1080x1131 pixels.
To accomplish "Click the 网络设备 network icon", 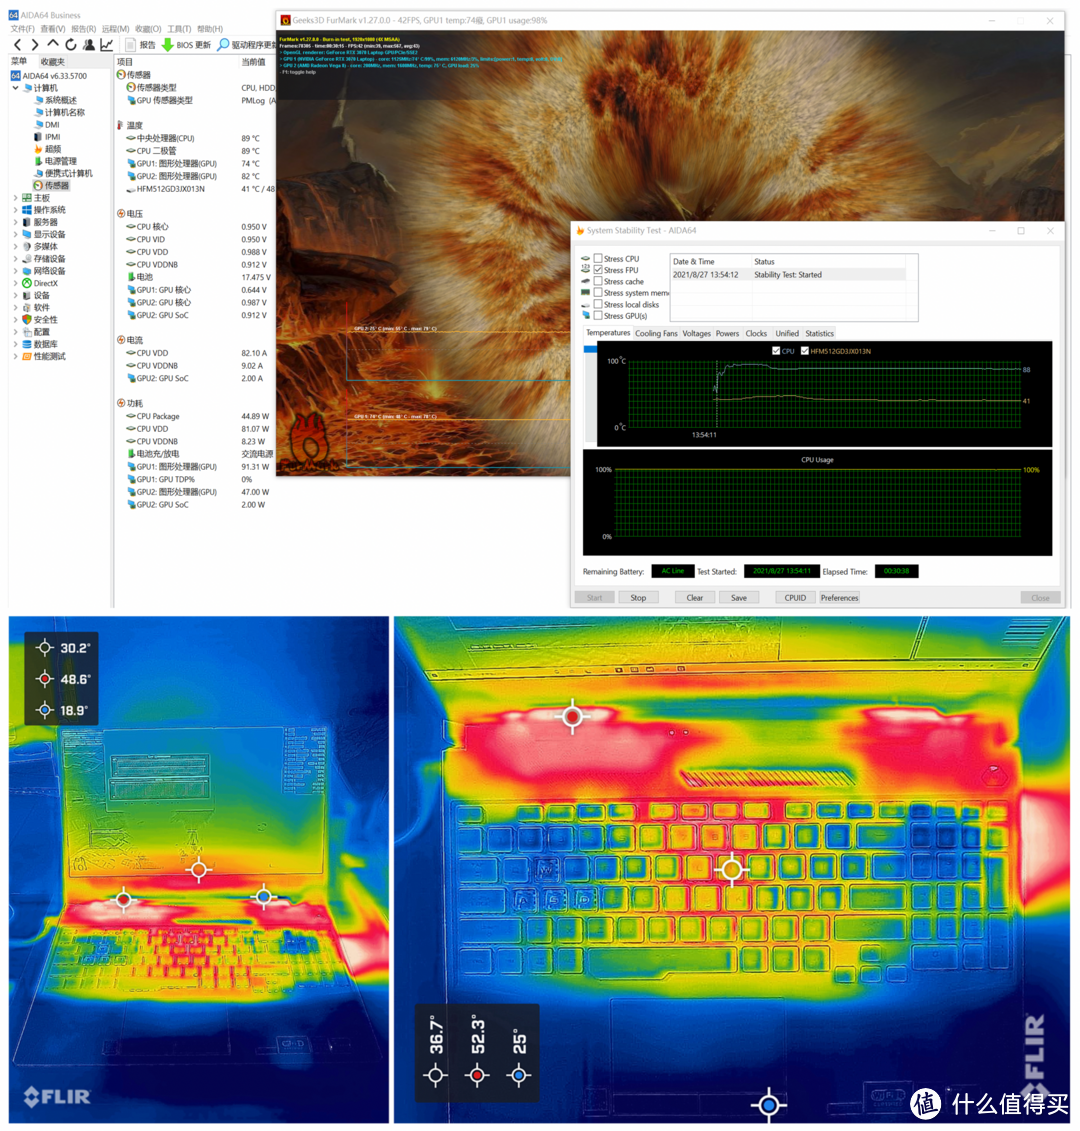I will (27, 271).
